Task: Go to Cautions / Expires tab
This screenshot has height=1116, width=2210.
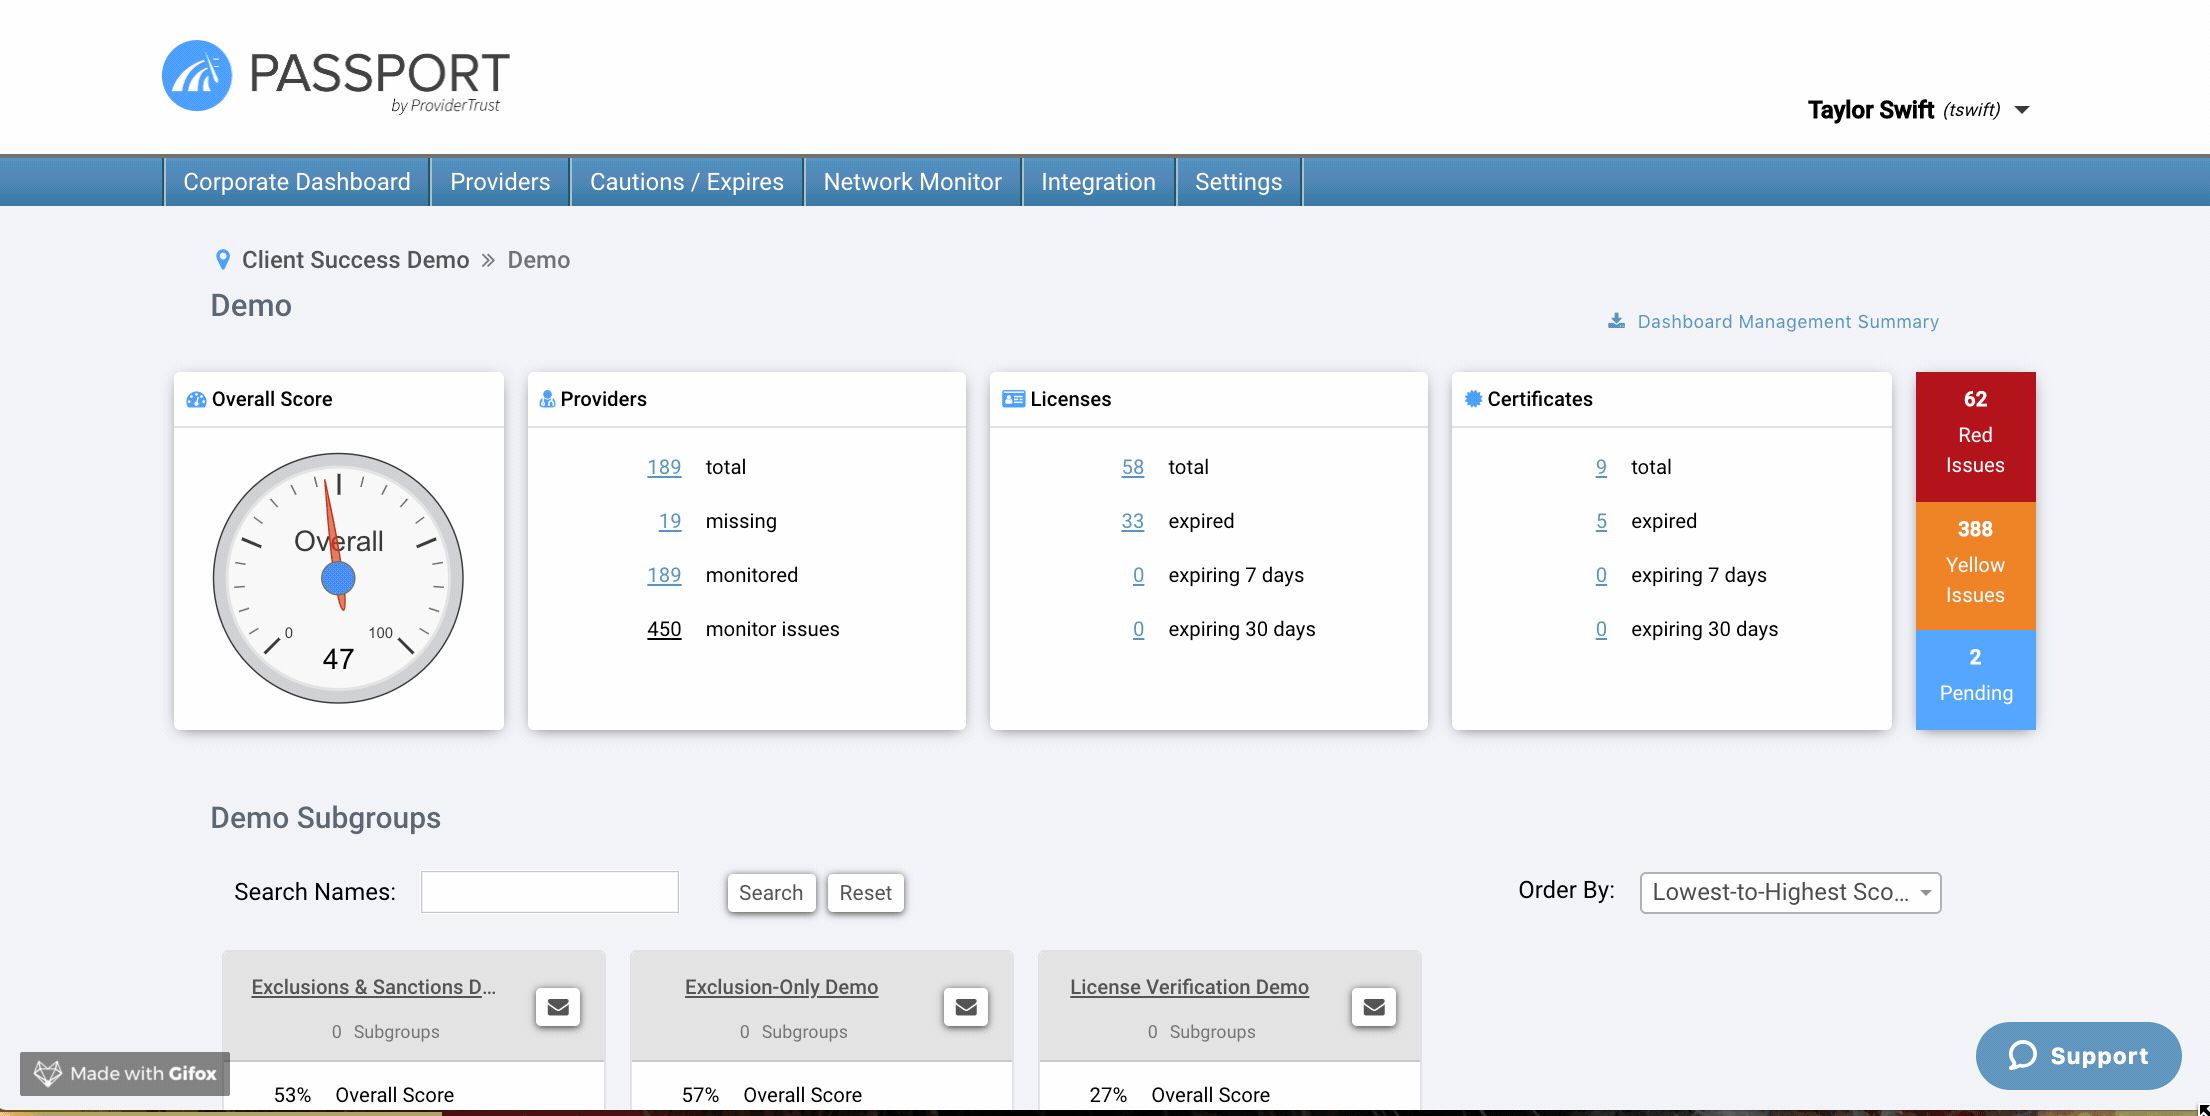Action: coord(687,182)
